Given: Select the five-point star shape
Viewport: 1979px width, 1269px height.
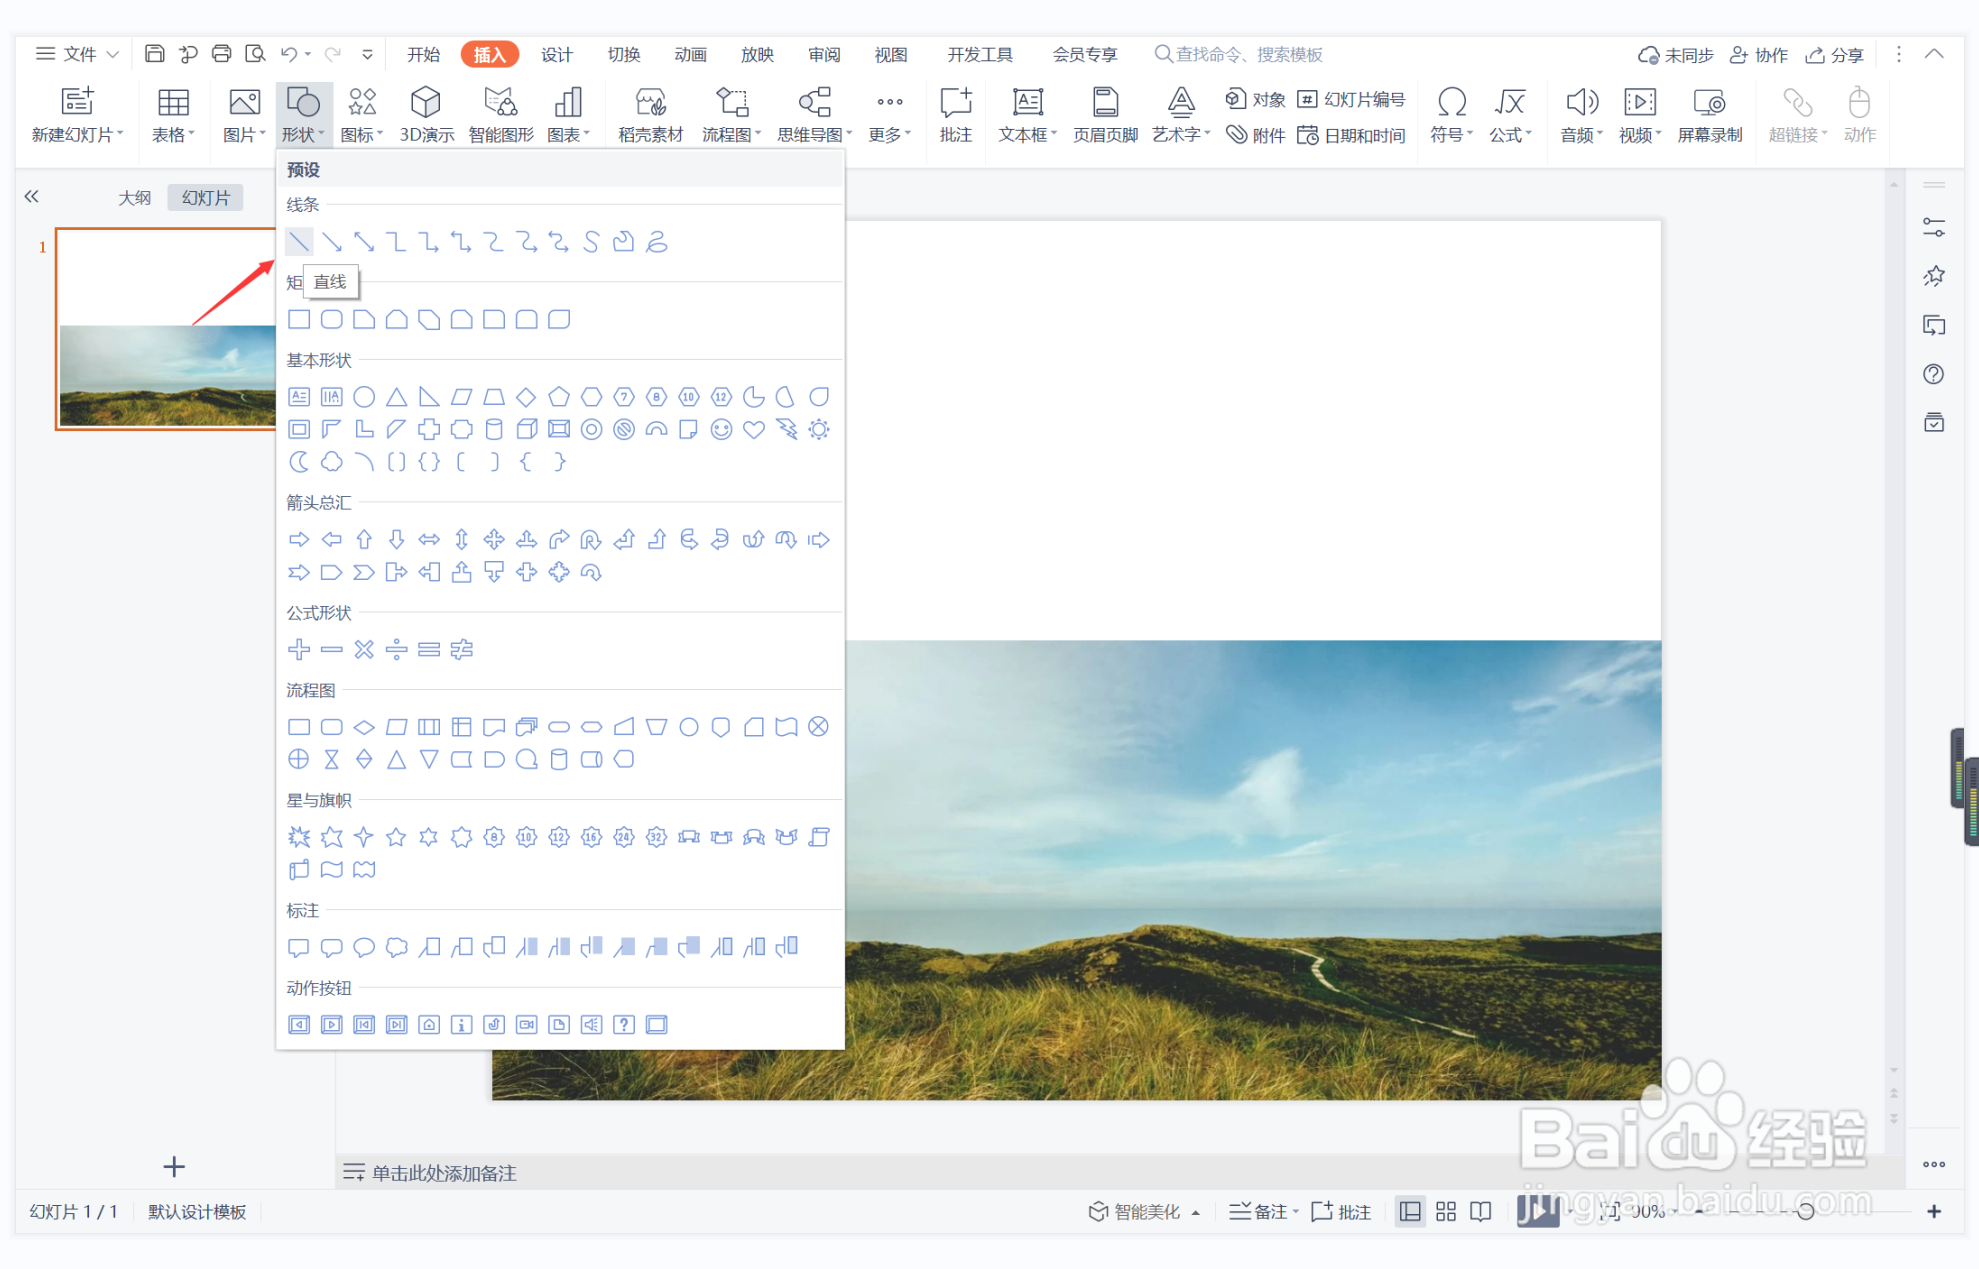Looking at the screenshot, I should [x=396, y=837].
